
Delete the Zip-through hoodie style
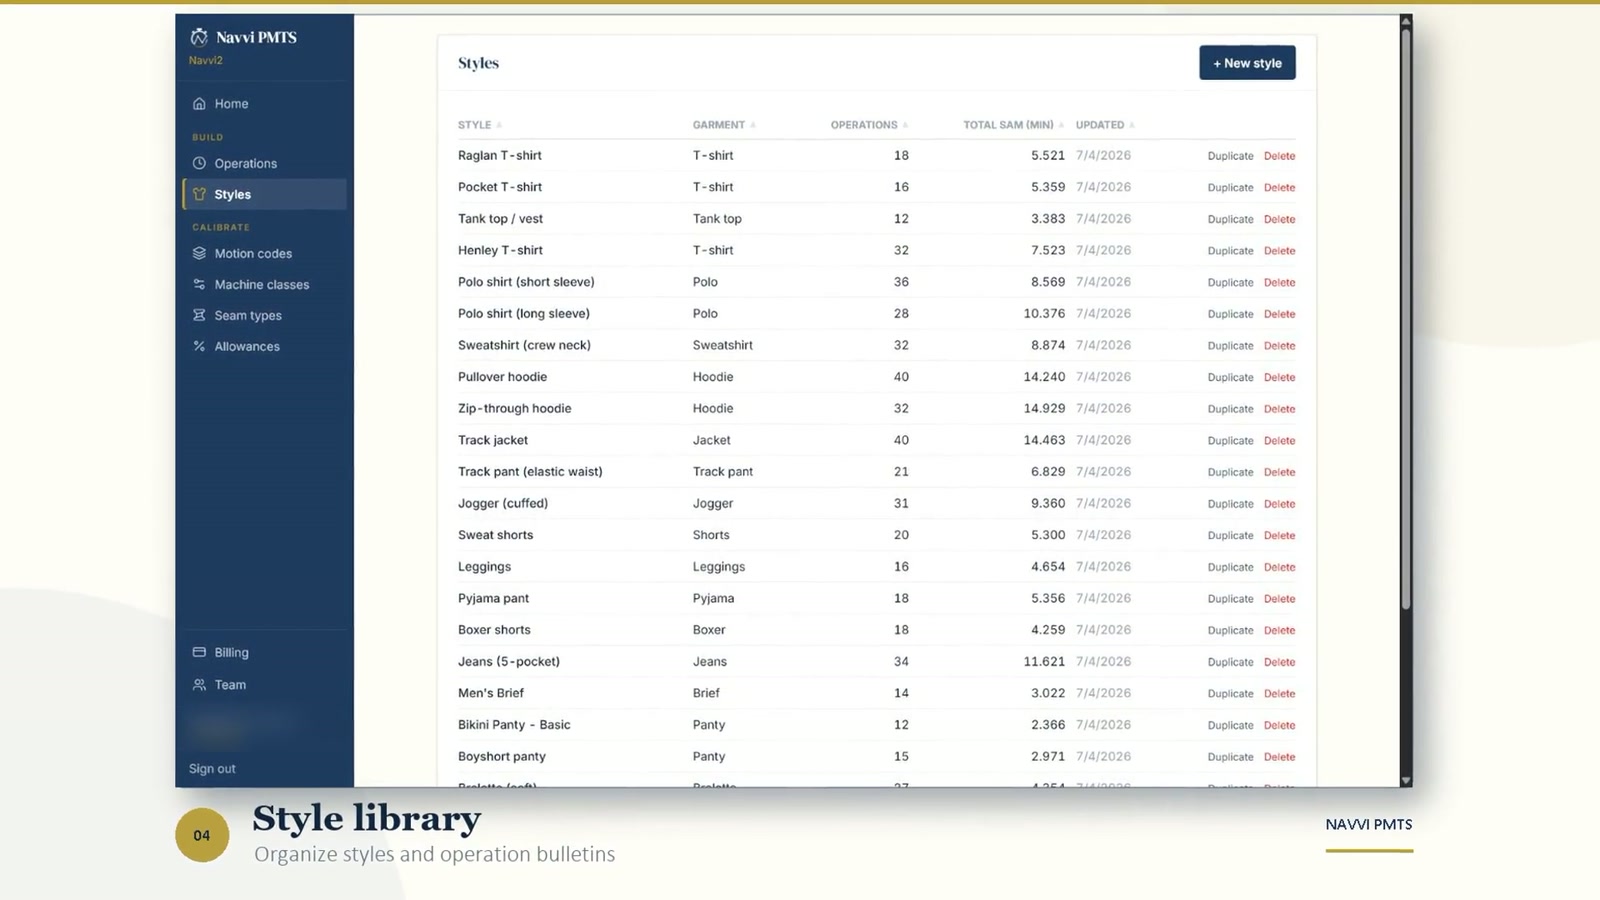coord(1279,409)
